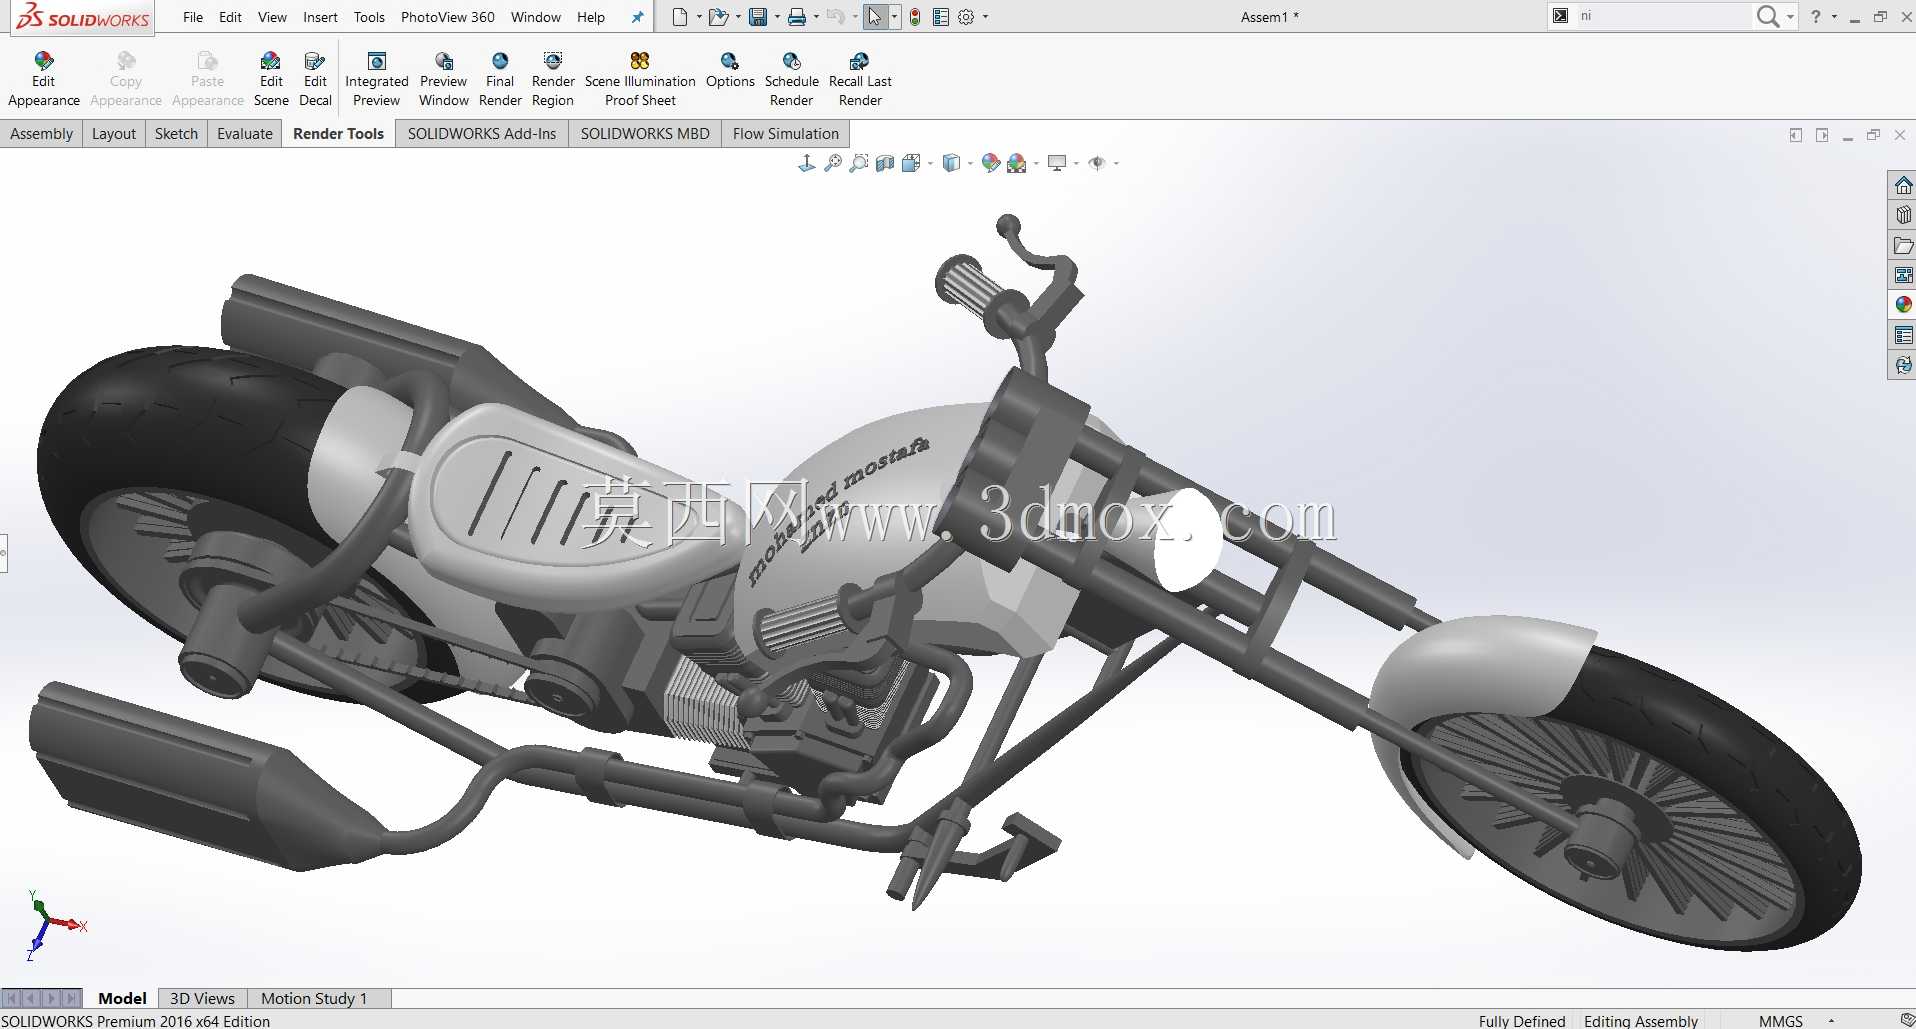Open SOLIDWORKS Resources home tab in task pane
This screenshot has width=1916, height=1029.
pyautogui.click(x=1903, y=186)
